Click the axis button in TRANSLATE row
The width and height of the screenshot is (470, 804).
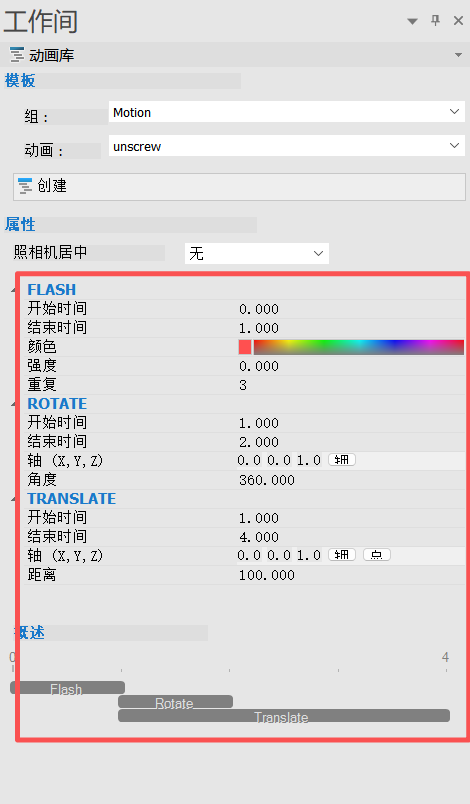click(342, 554)
